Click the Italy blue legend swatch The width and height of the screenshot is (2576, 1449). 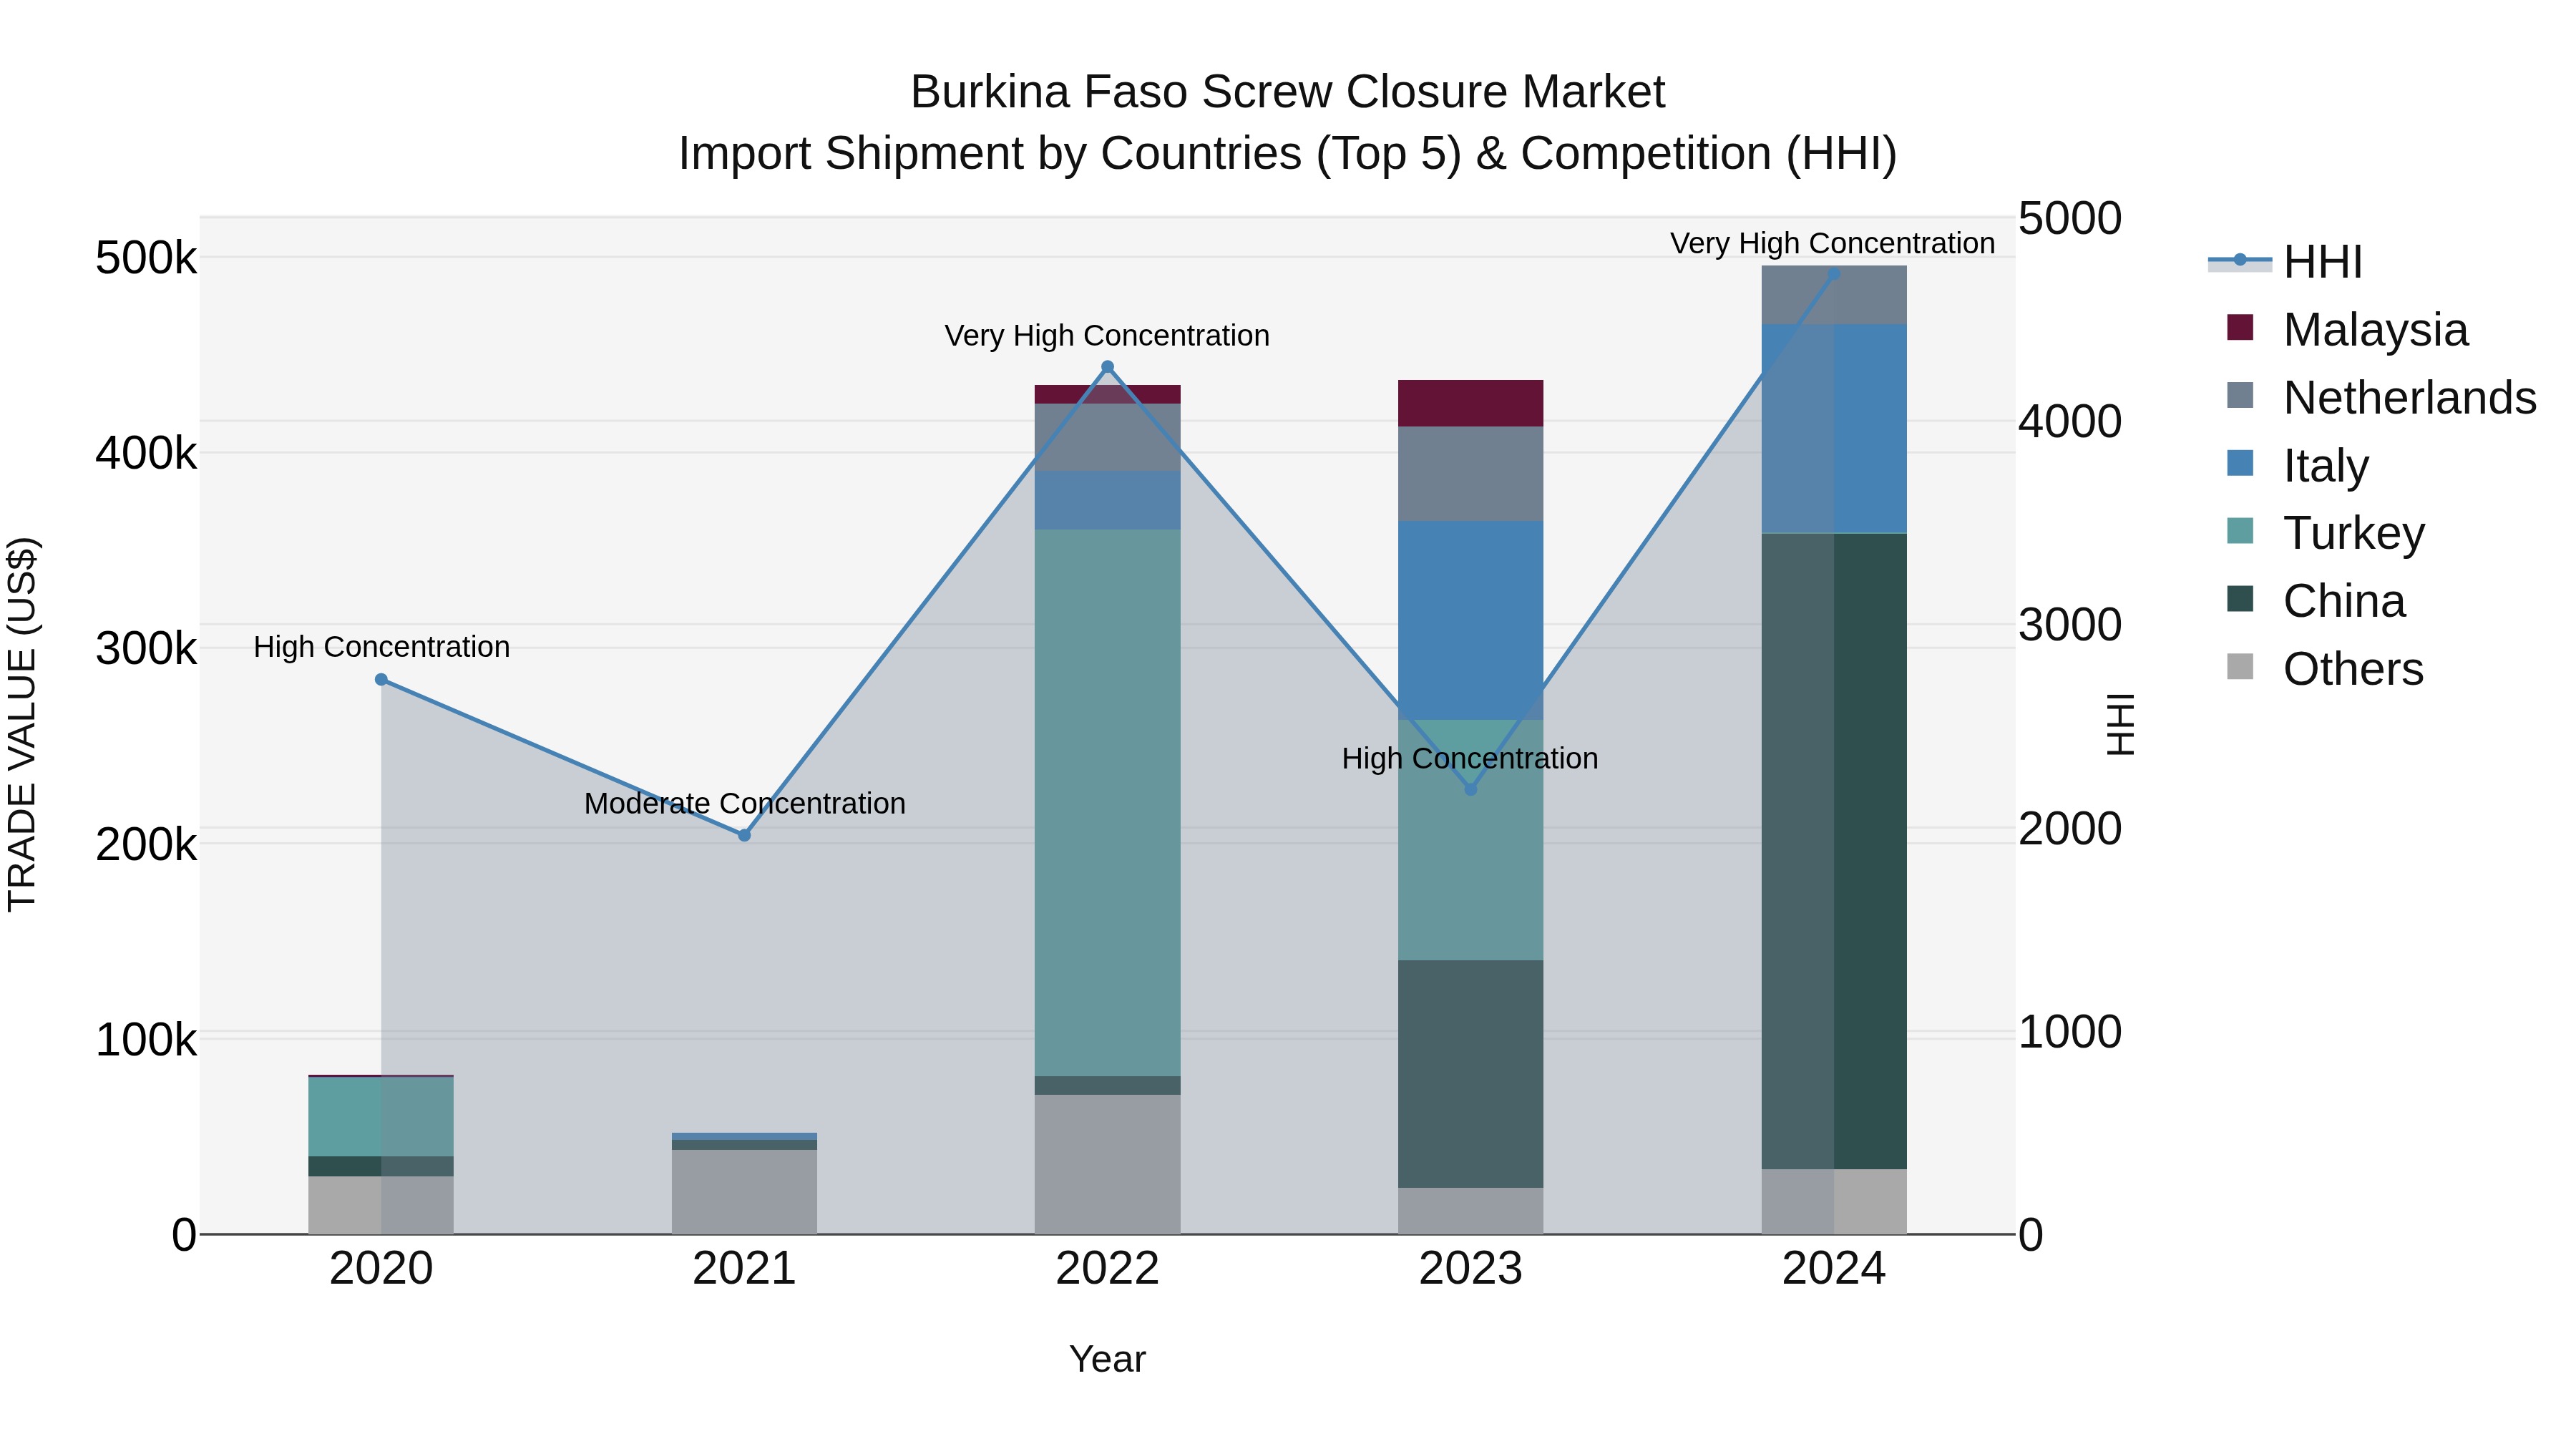[x=2240, y=463]
